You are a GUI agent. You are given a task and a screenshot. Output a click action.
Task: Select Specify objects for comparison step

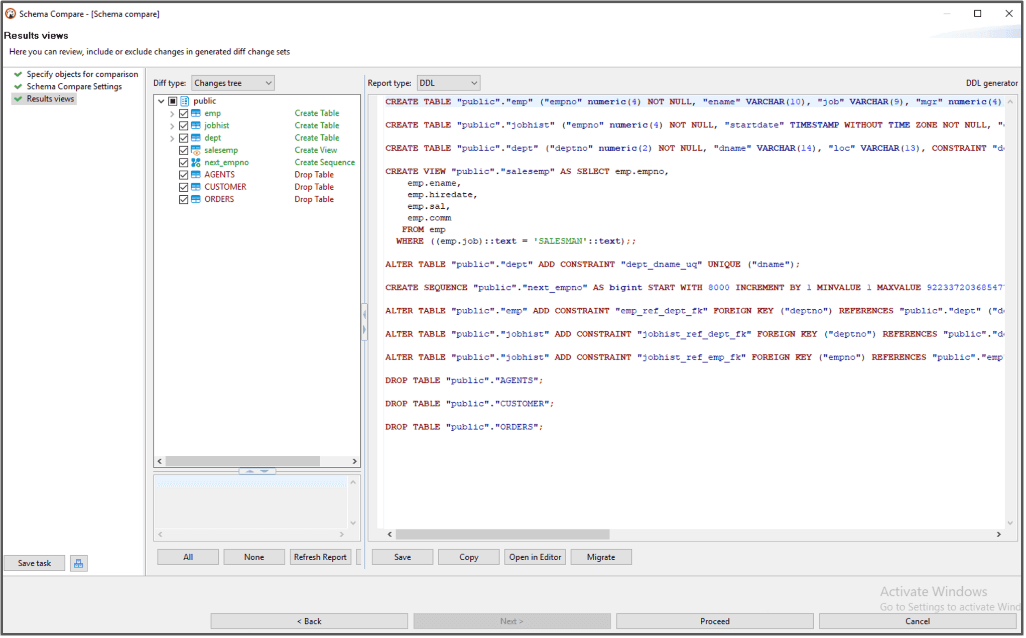point(82,74)
